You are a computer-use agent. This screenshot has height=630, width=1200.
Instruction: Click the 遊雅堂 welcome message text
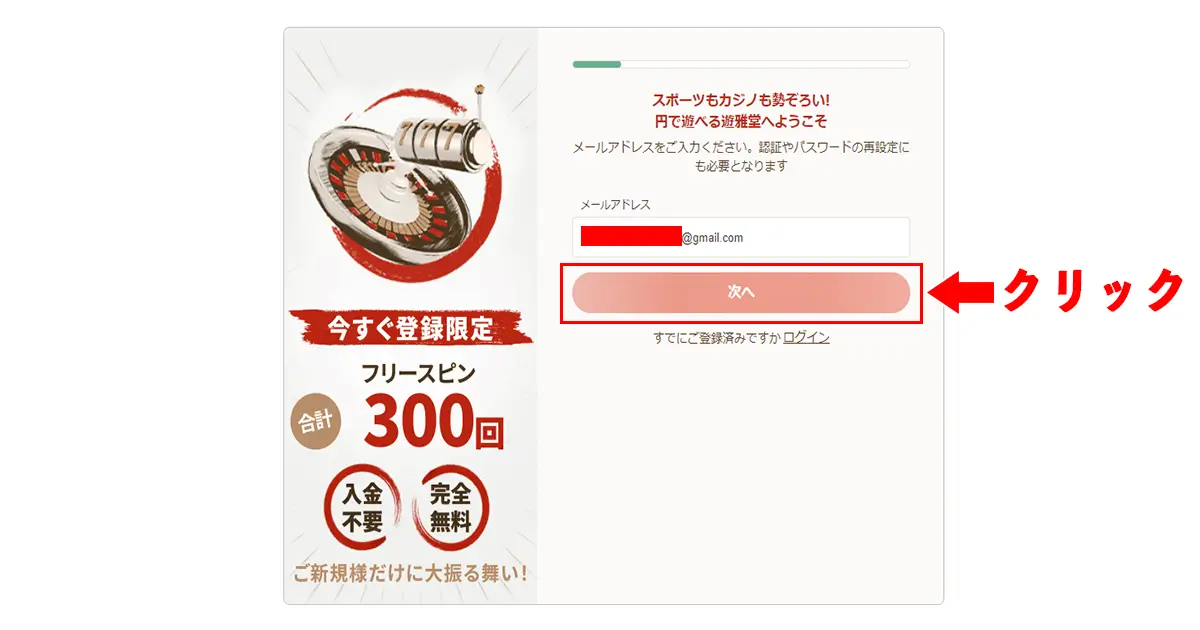[740, 108]
